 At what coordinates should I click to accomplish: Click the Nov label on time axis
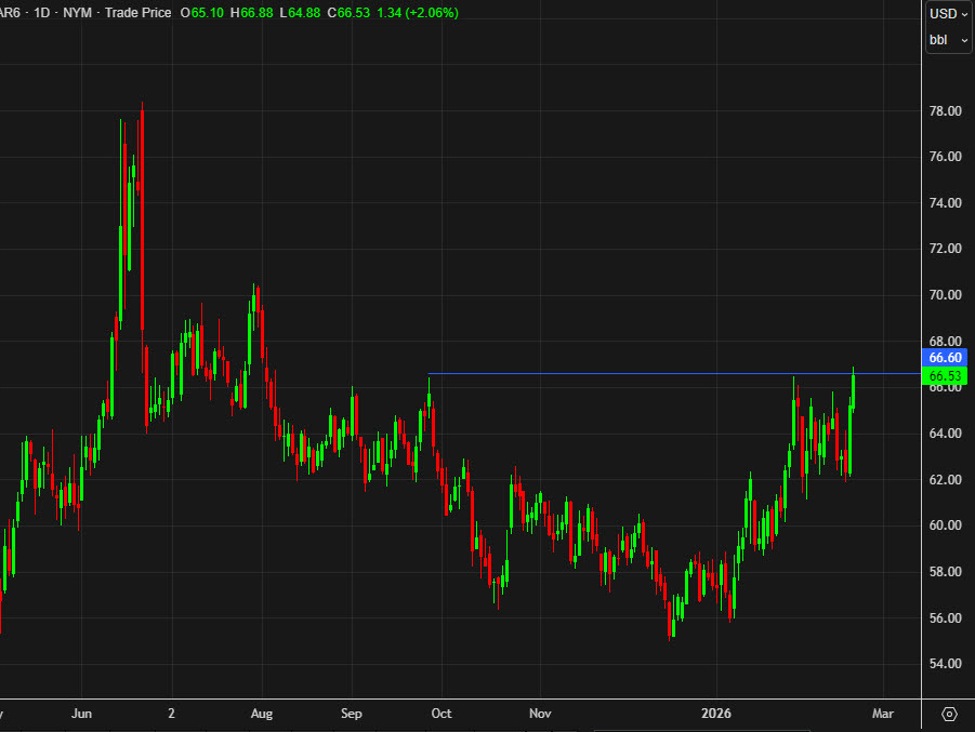point(540,714)
